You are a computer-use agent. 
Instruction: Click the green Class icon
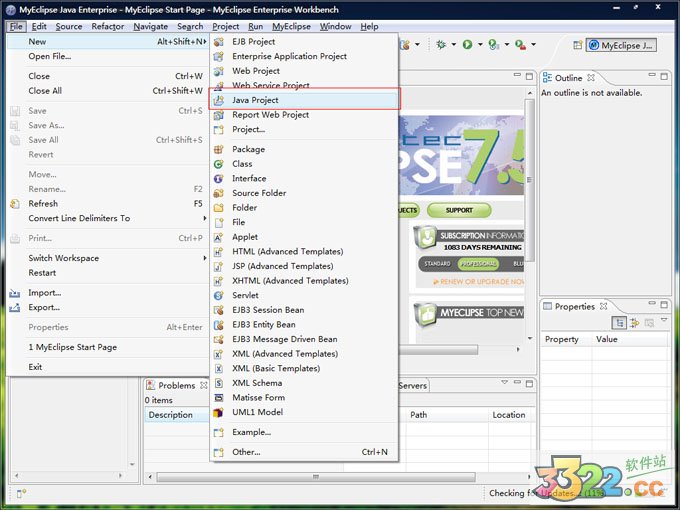pos(219,164)
